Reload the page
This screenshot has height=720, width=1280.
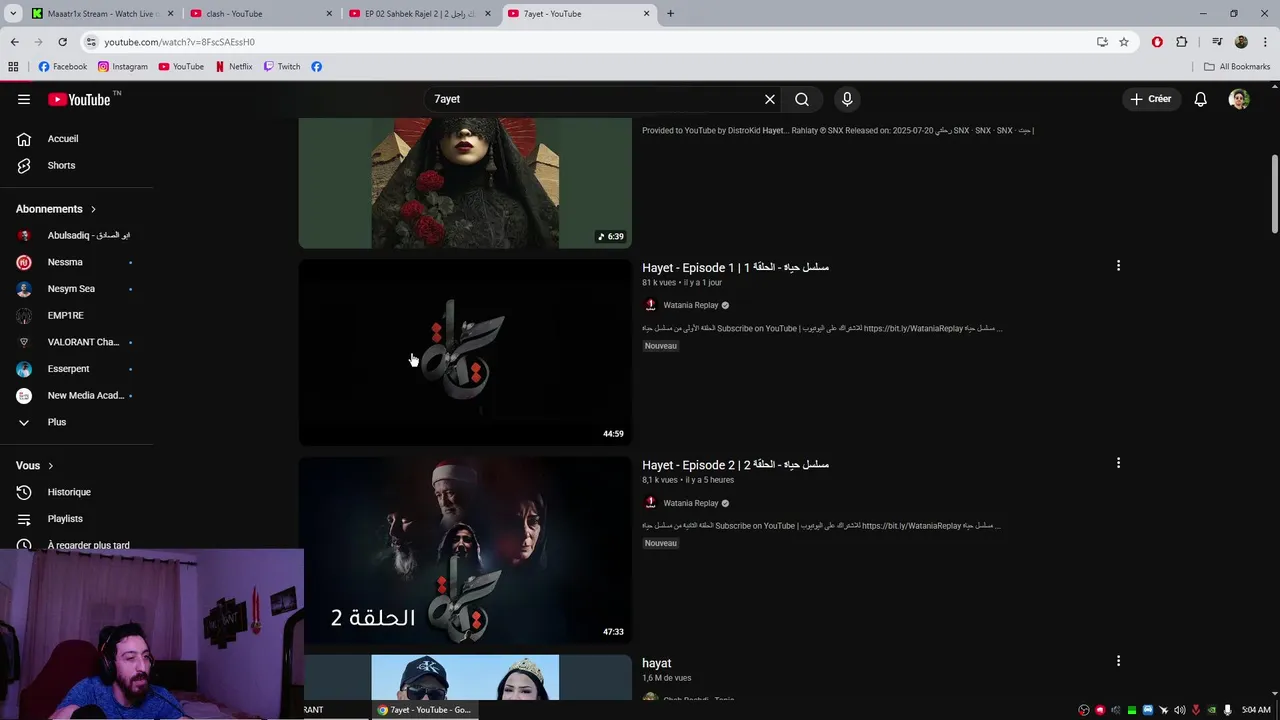coord(62,42)
